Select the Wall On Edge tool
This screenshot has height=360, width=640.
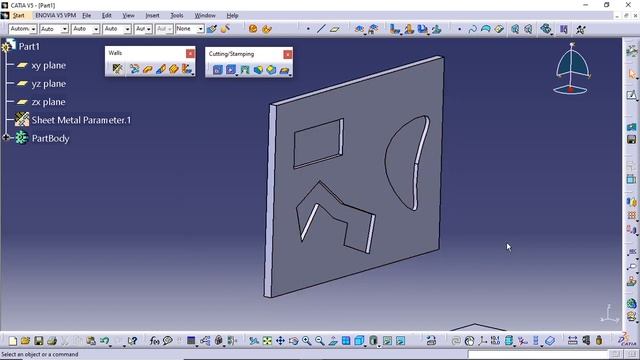click(x=160, y=69)
